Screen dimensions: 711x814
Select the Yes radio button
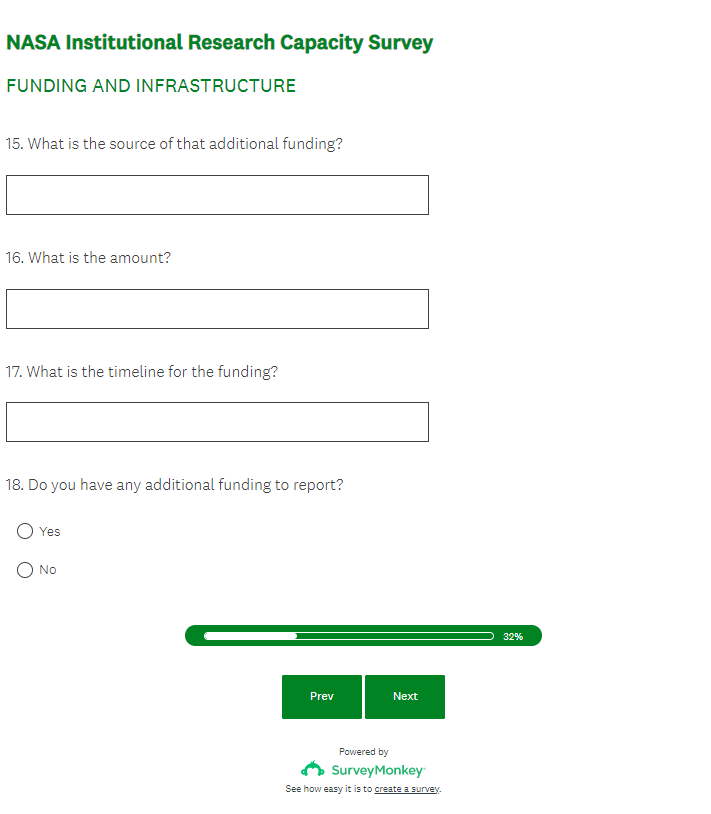pyautogui.click(x=25, y=531)
